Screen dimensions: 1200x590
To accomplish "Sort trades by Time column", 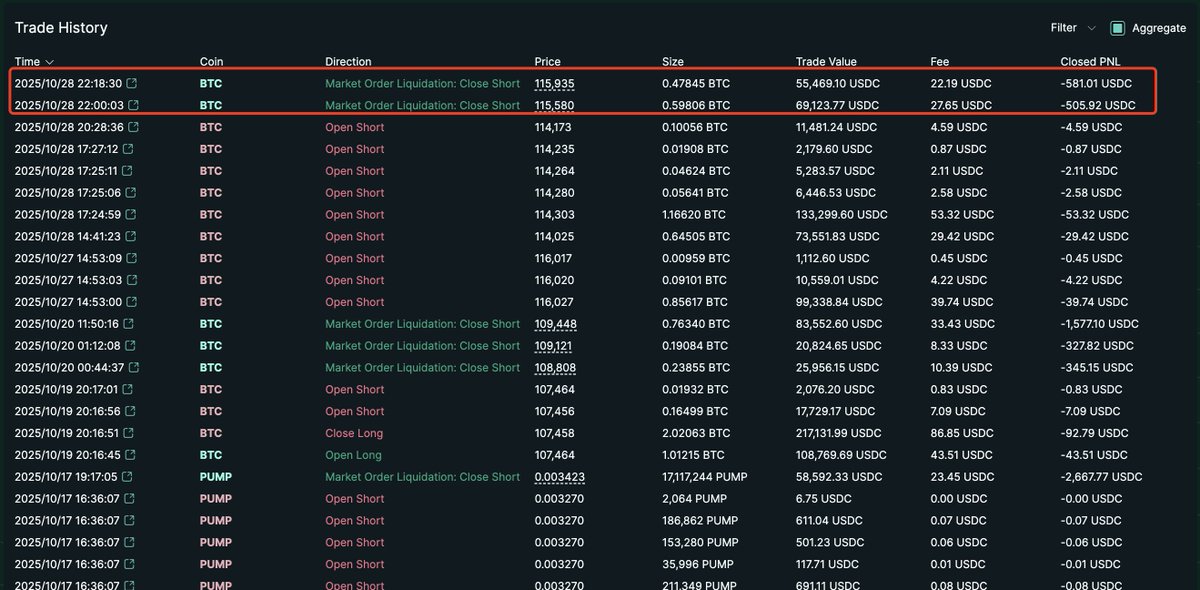I will (34, 62).
